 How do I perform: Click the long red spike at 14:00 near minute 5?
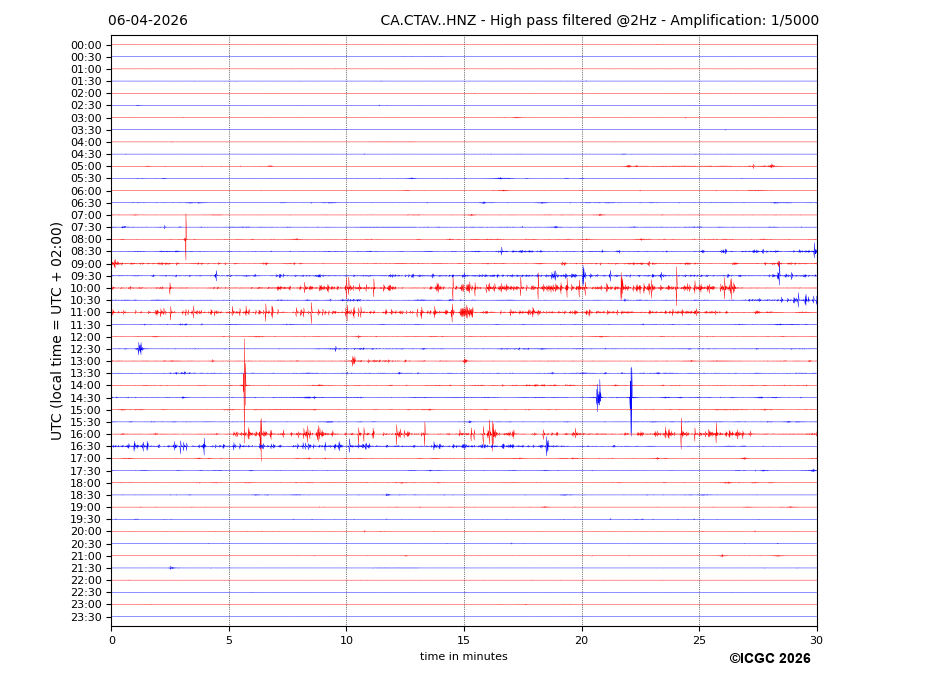click(244, 385)
